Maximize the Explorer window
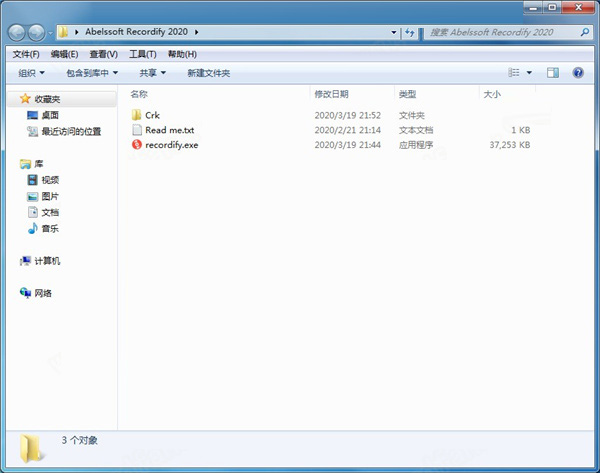The image size is (600, 473). coord(551,8)
